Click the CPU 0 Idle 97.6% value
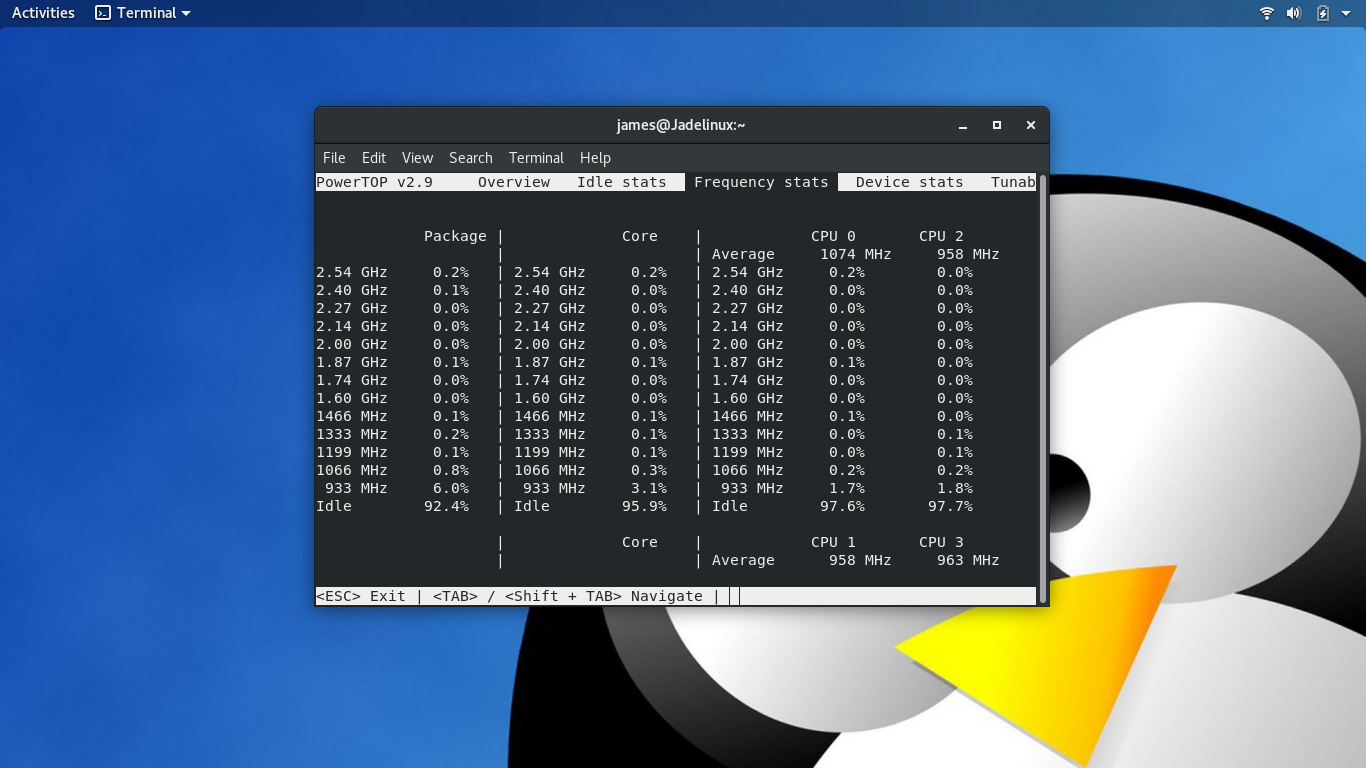 tap(842, 506)
